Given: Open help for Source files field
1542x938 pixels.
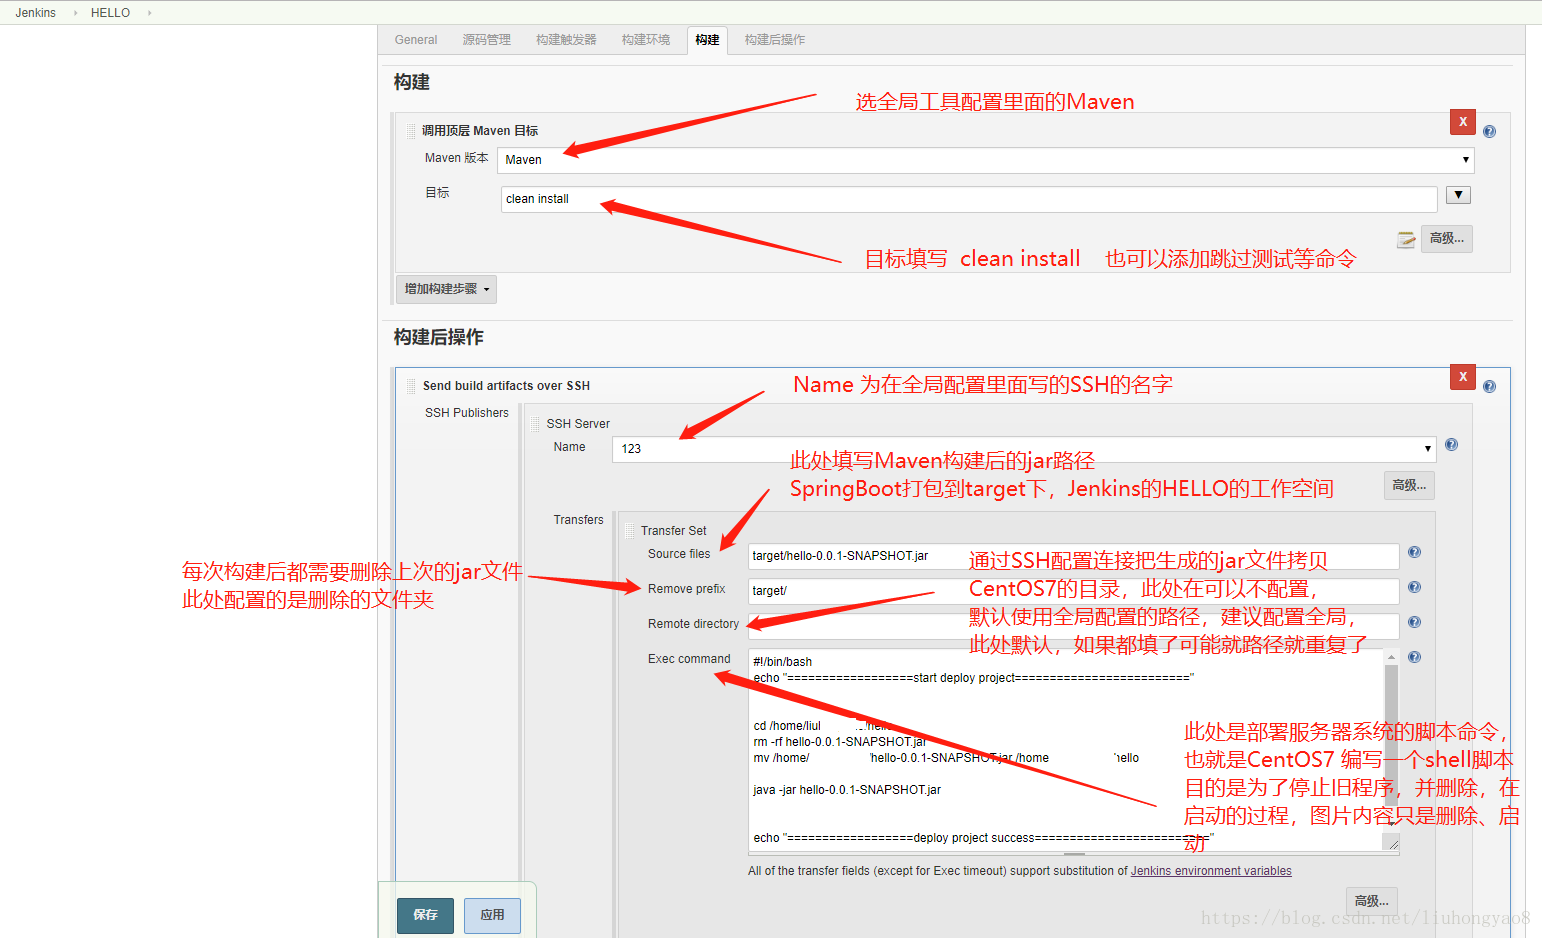Looking at the screenshot, I should click(x=1414, y=552).
